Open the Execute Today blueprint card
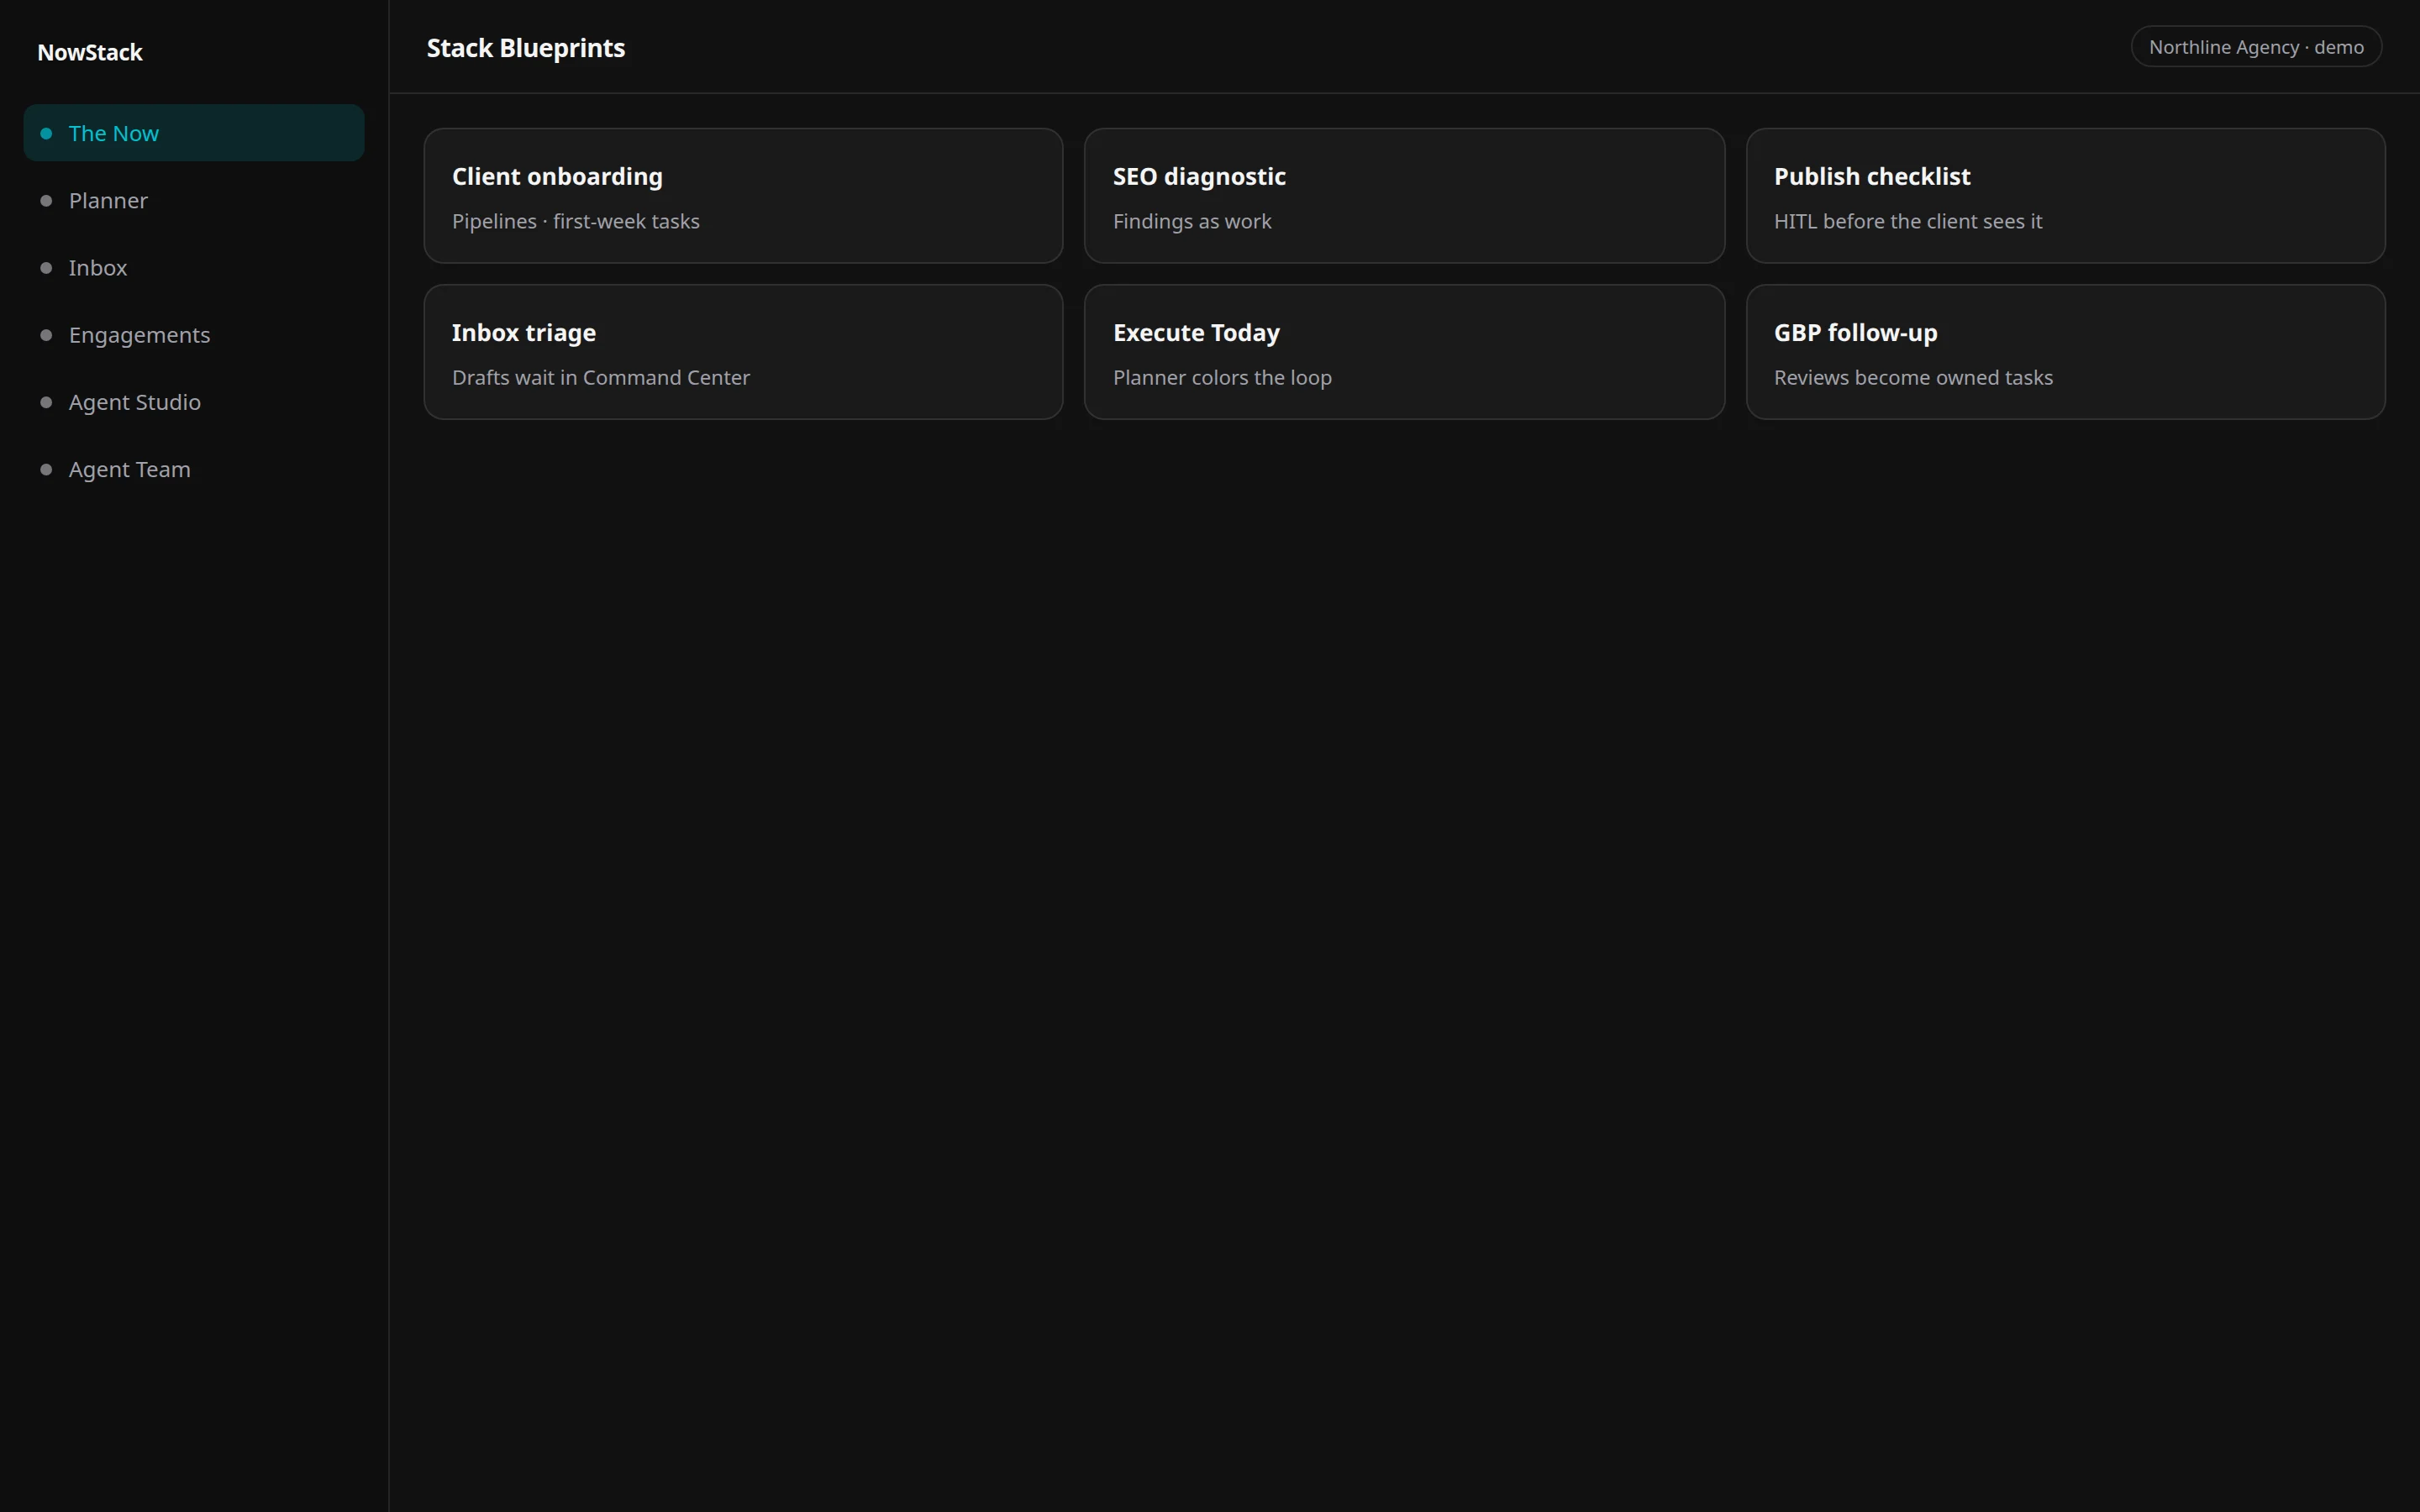2420x1512 pixels. [x=1404, y=352]
